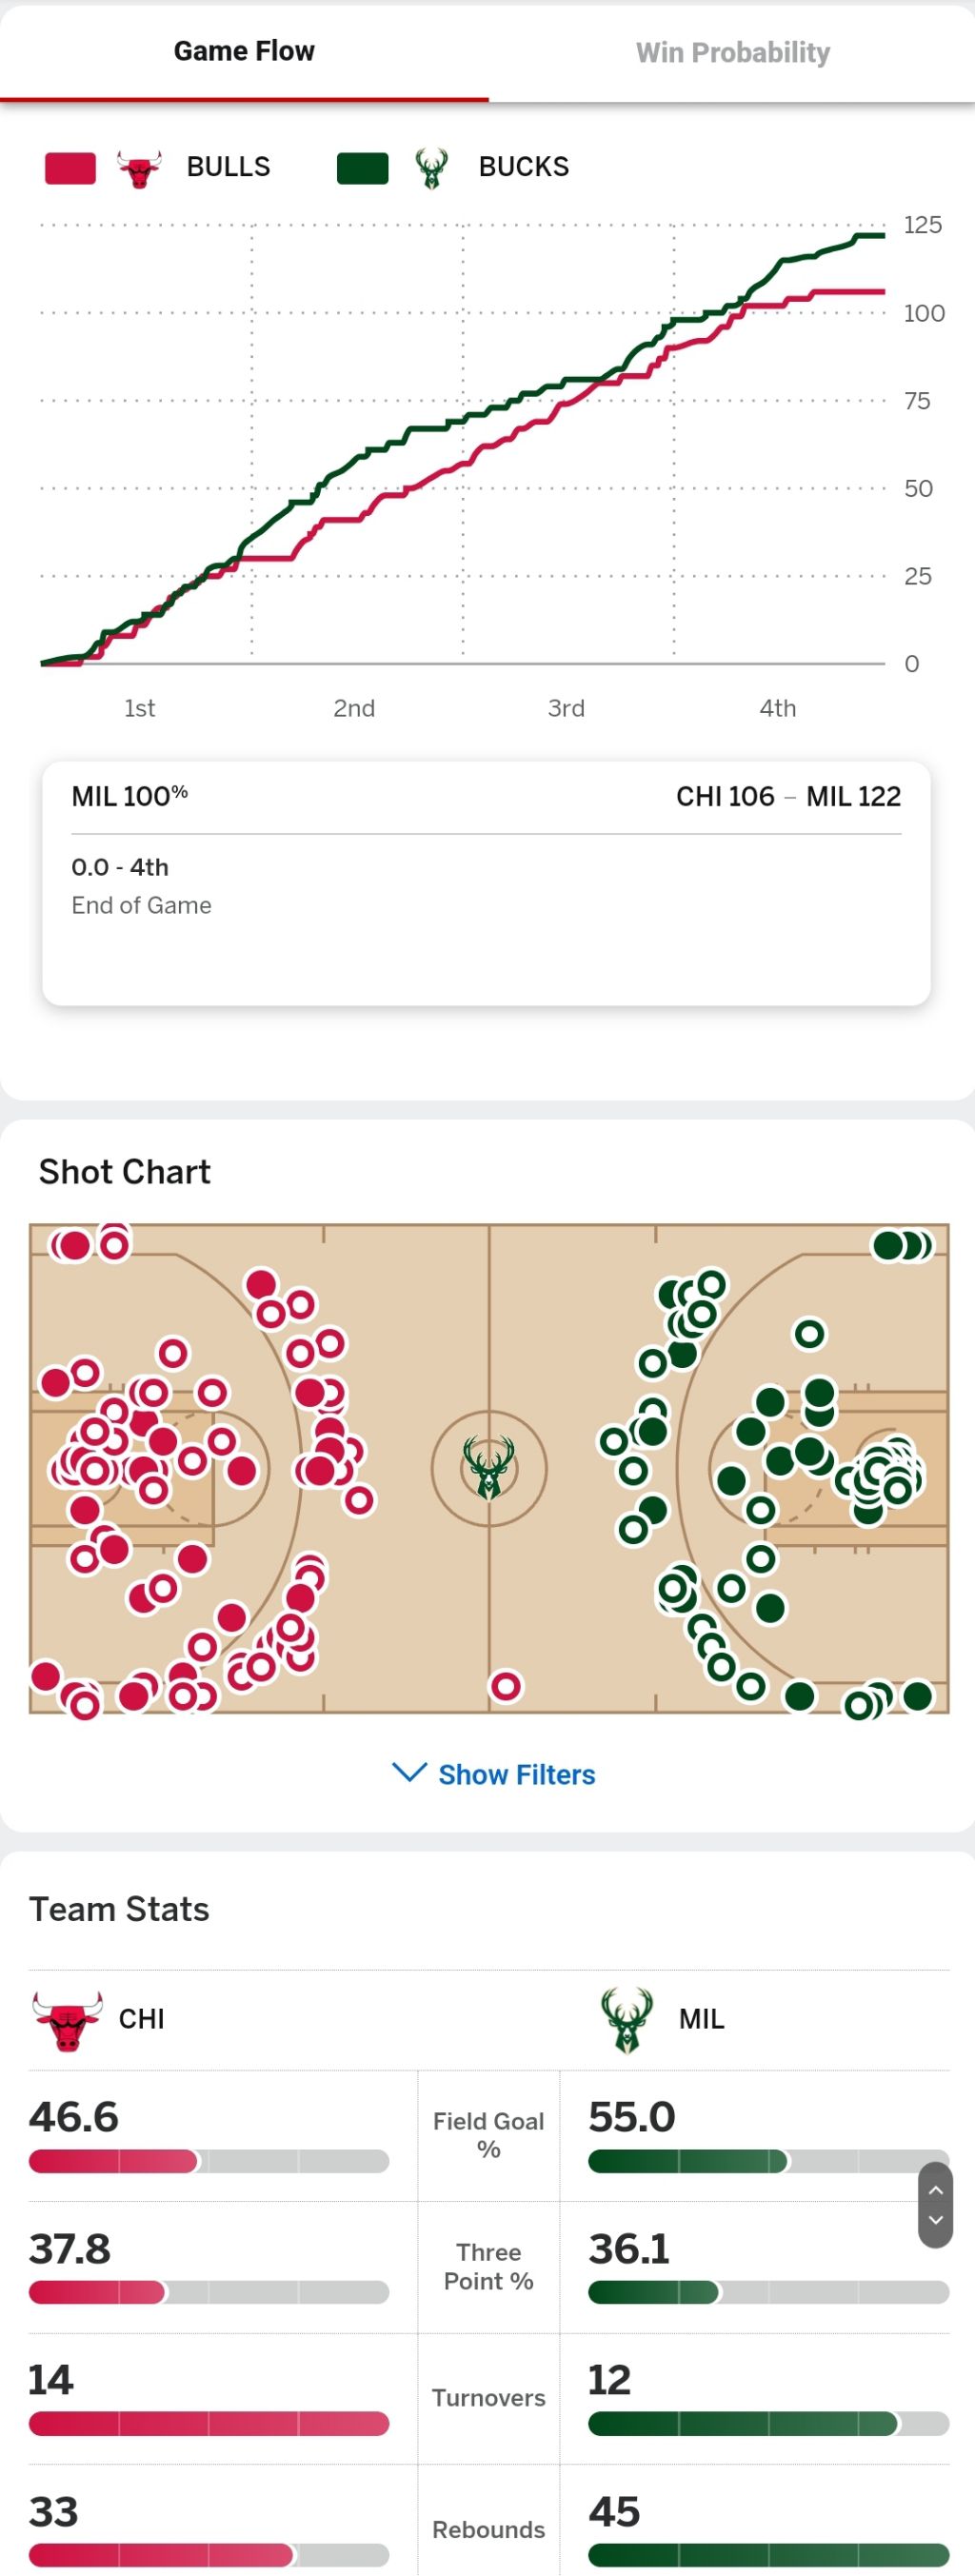Click the End of Game score summary card

pos(486,884)
